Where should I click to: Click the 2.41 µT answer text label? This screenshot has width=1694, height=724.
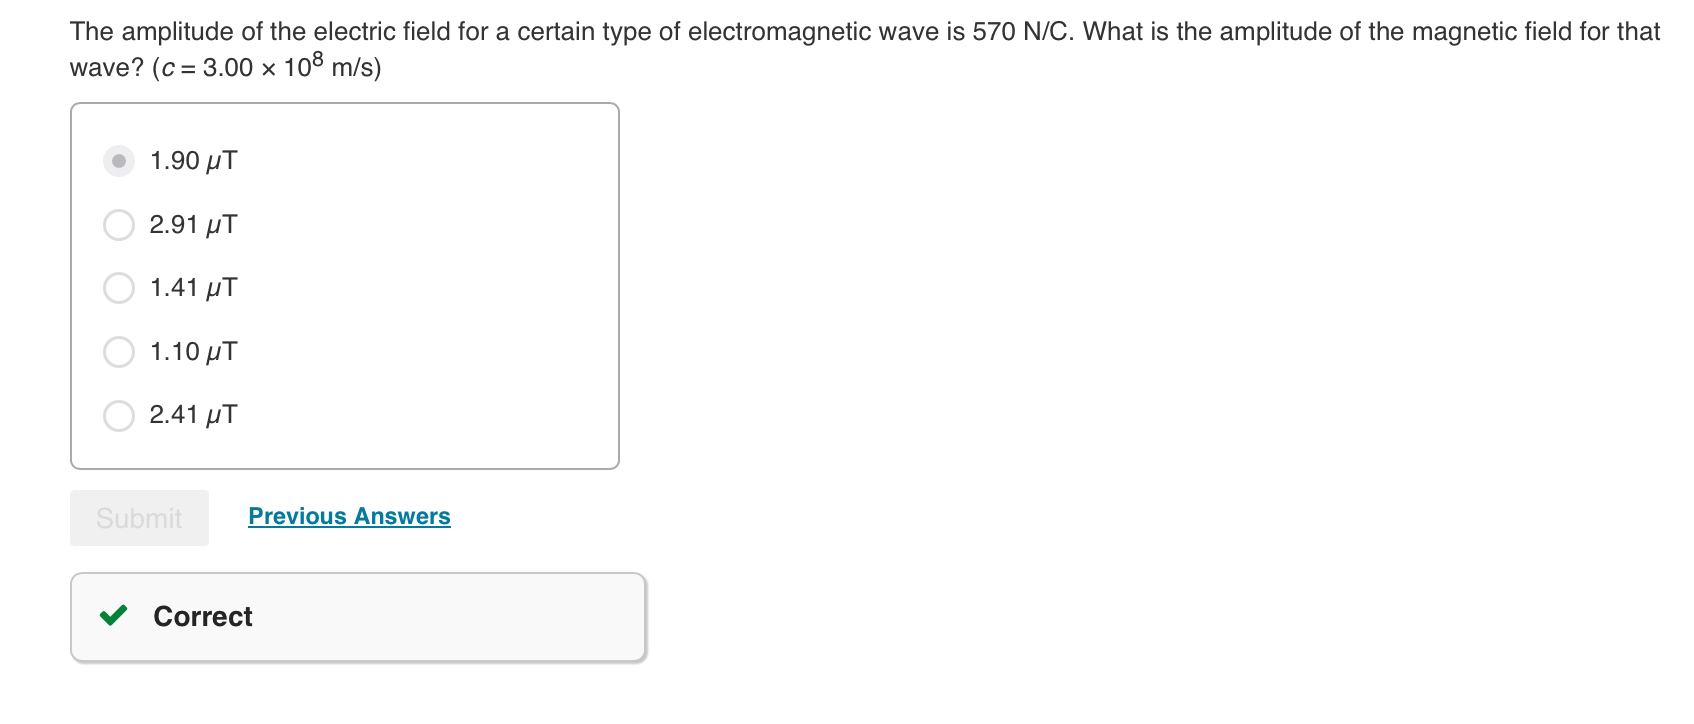192,414
